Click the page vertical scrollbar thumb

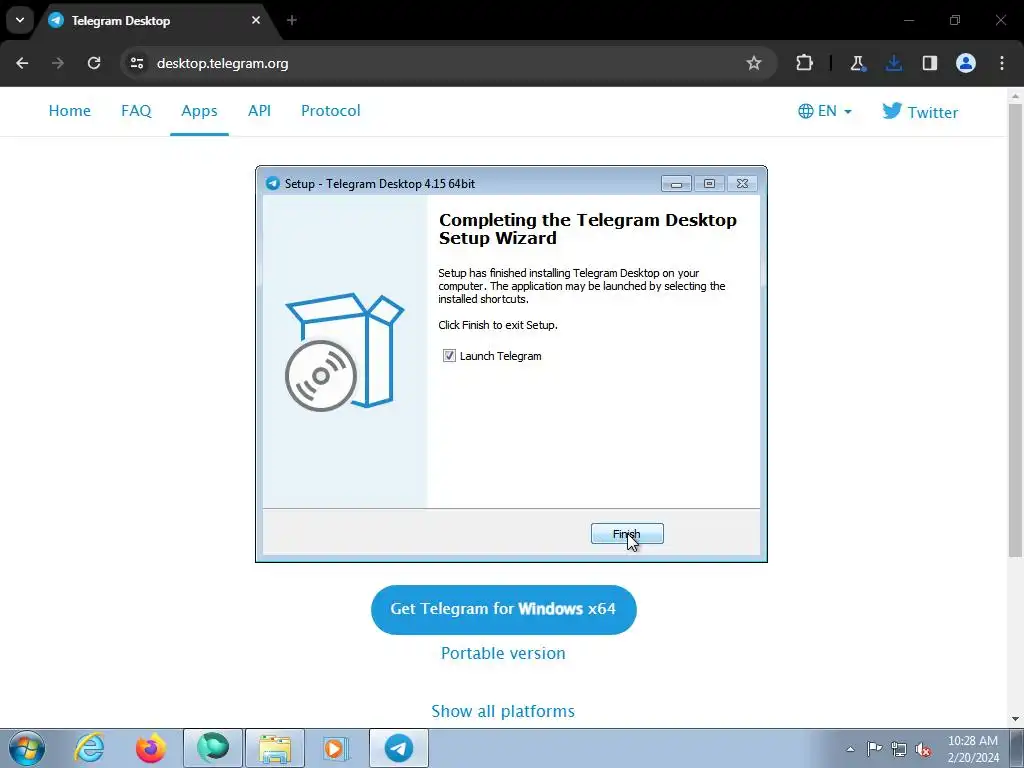pyautogui.click(x=1016, y=330)
